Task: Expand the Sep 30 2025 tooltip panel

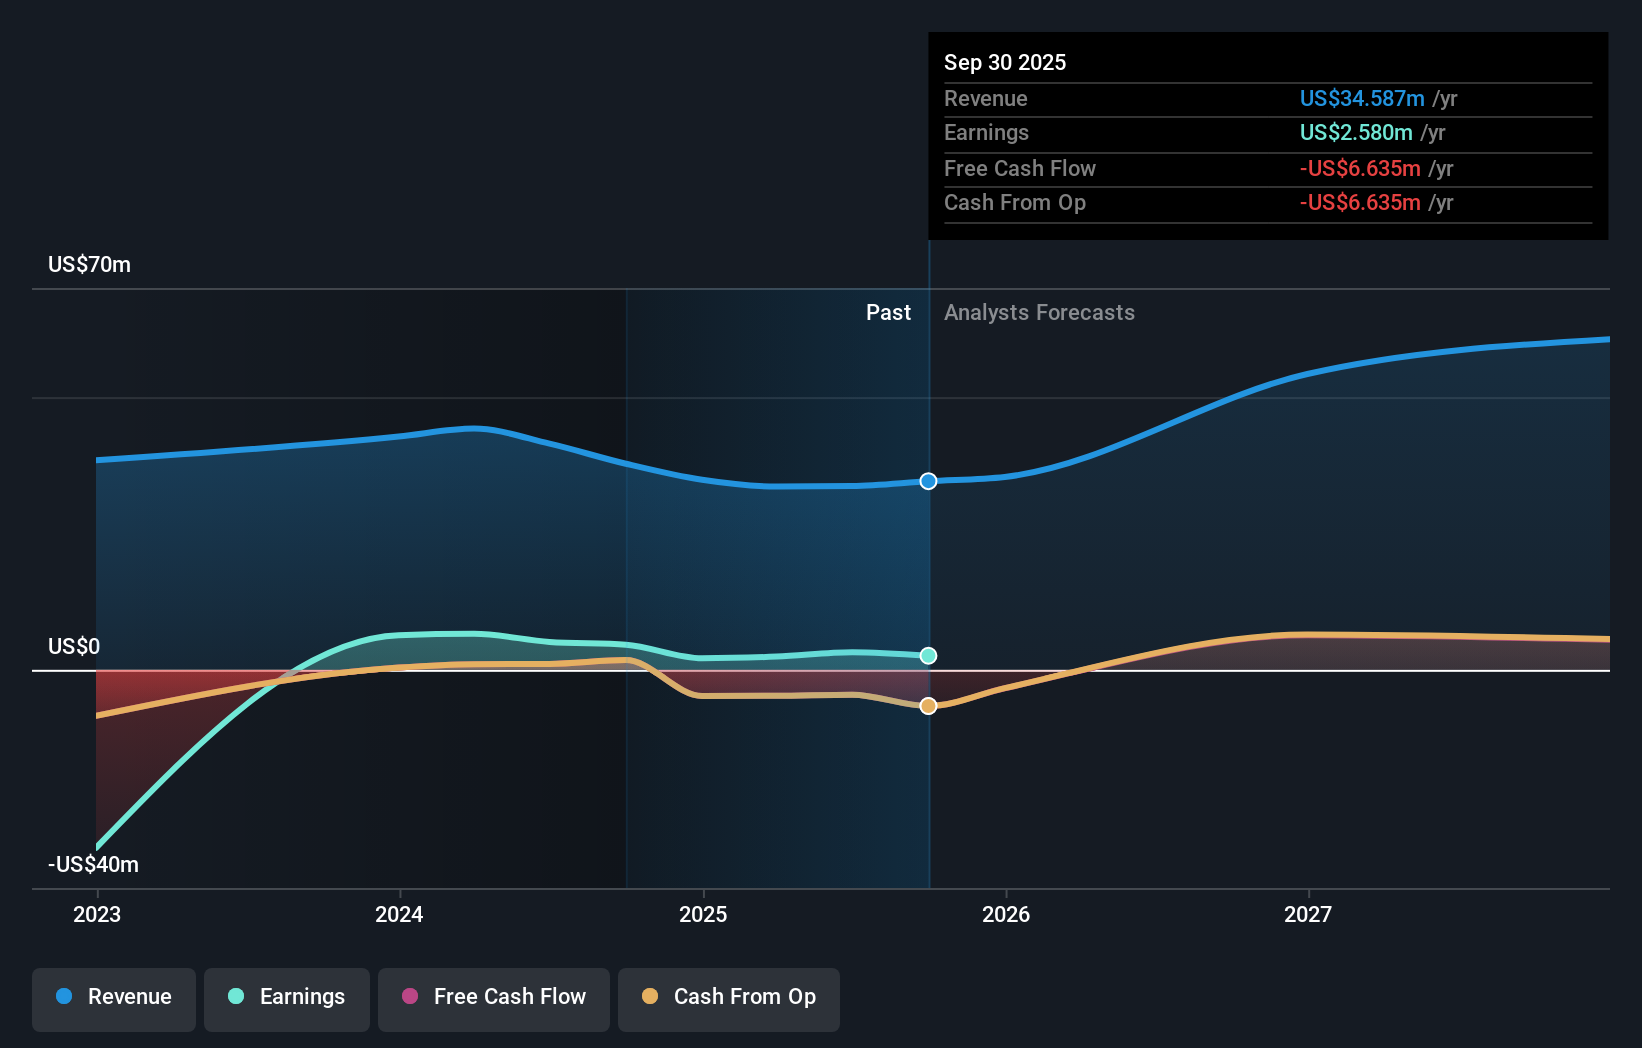Action: click(1005, 62)
